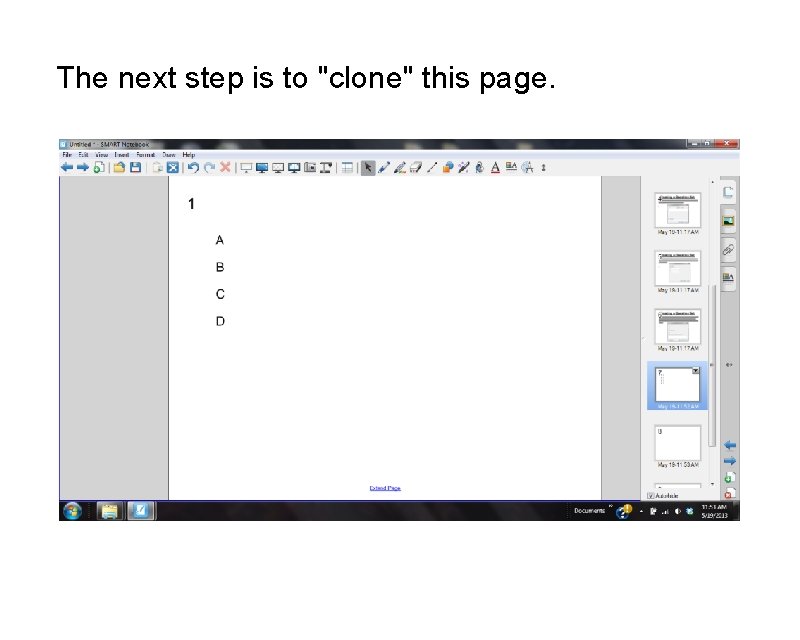Open the Windows Start button
The height and width of the screenshot is (640, 800).
[70, 511]
